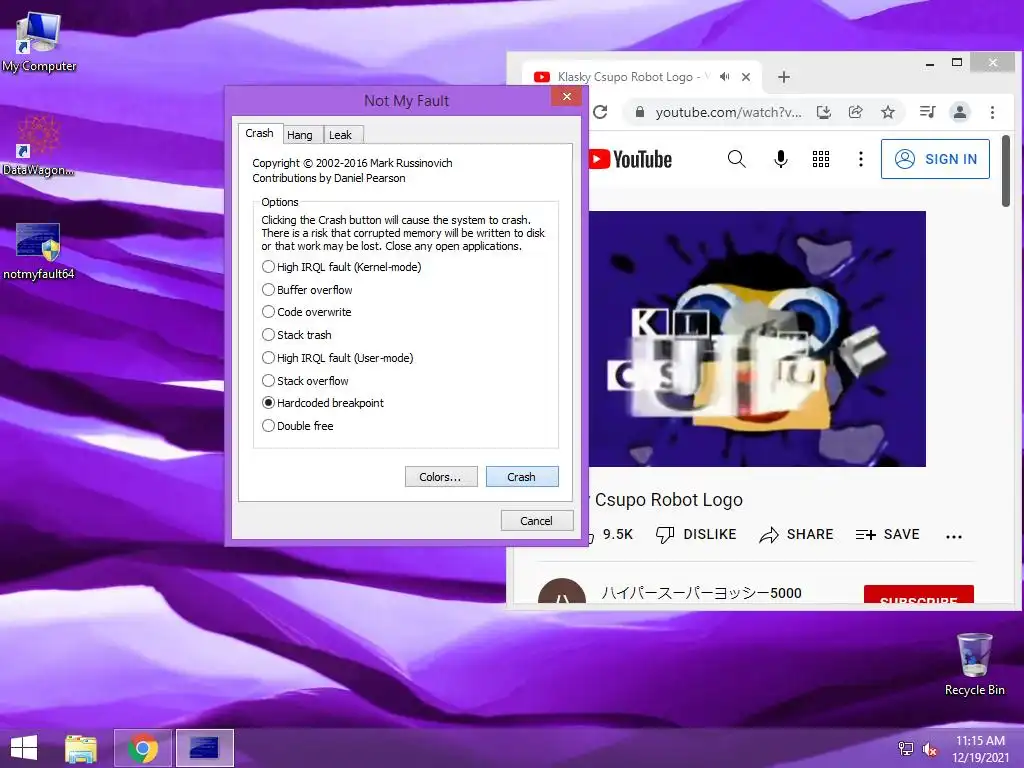The width and height of the screenshot is (1024, 768).
Task: Click YouTube search magnifier icon
Action: click(x=737, y=159)
